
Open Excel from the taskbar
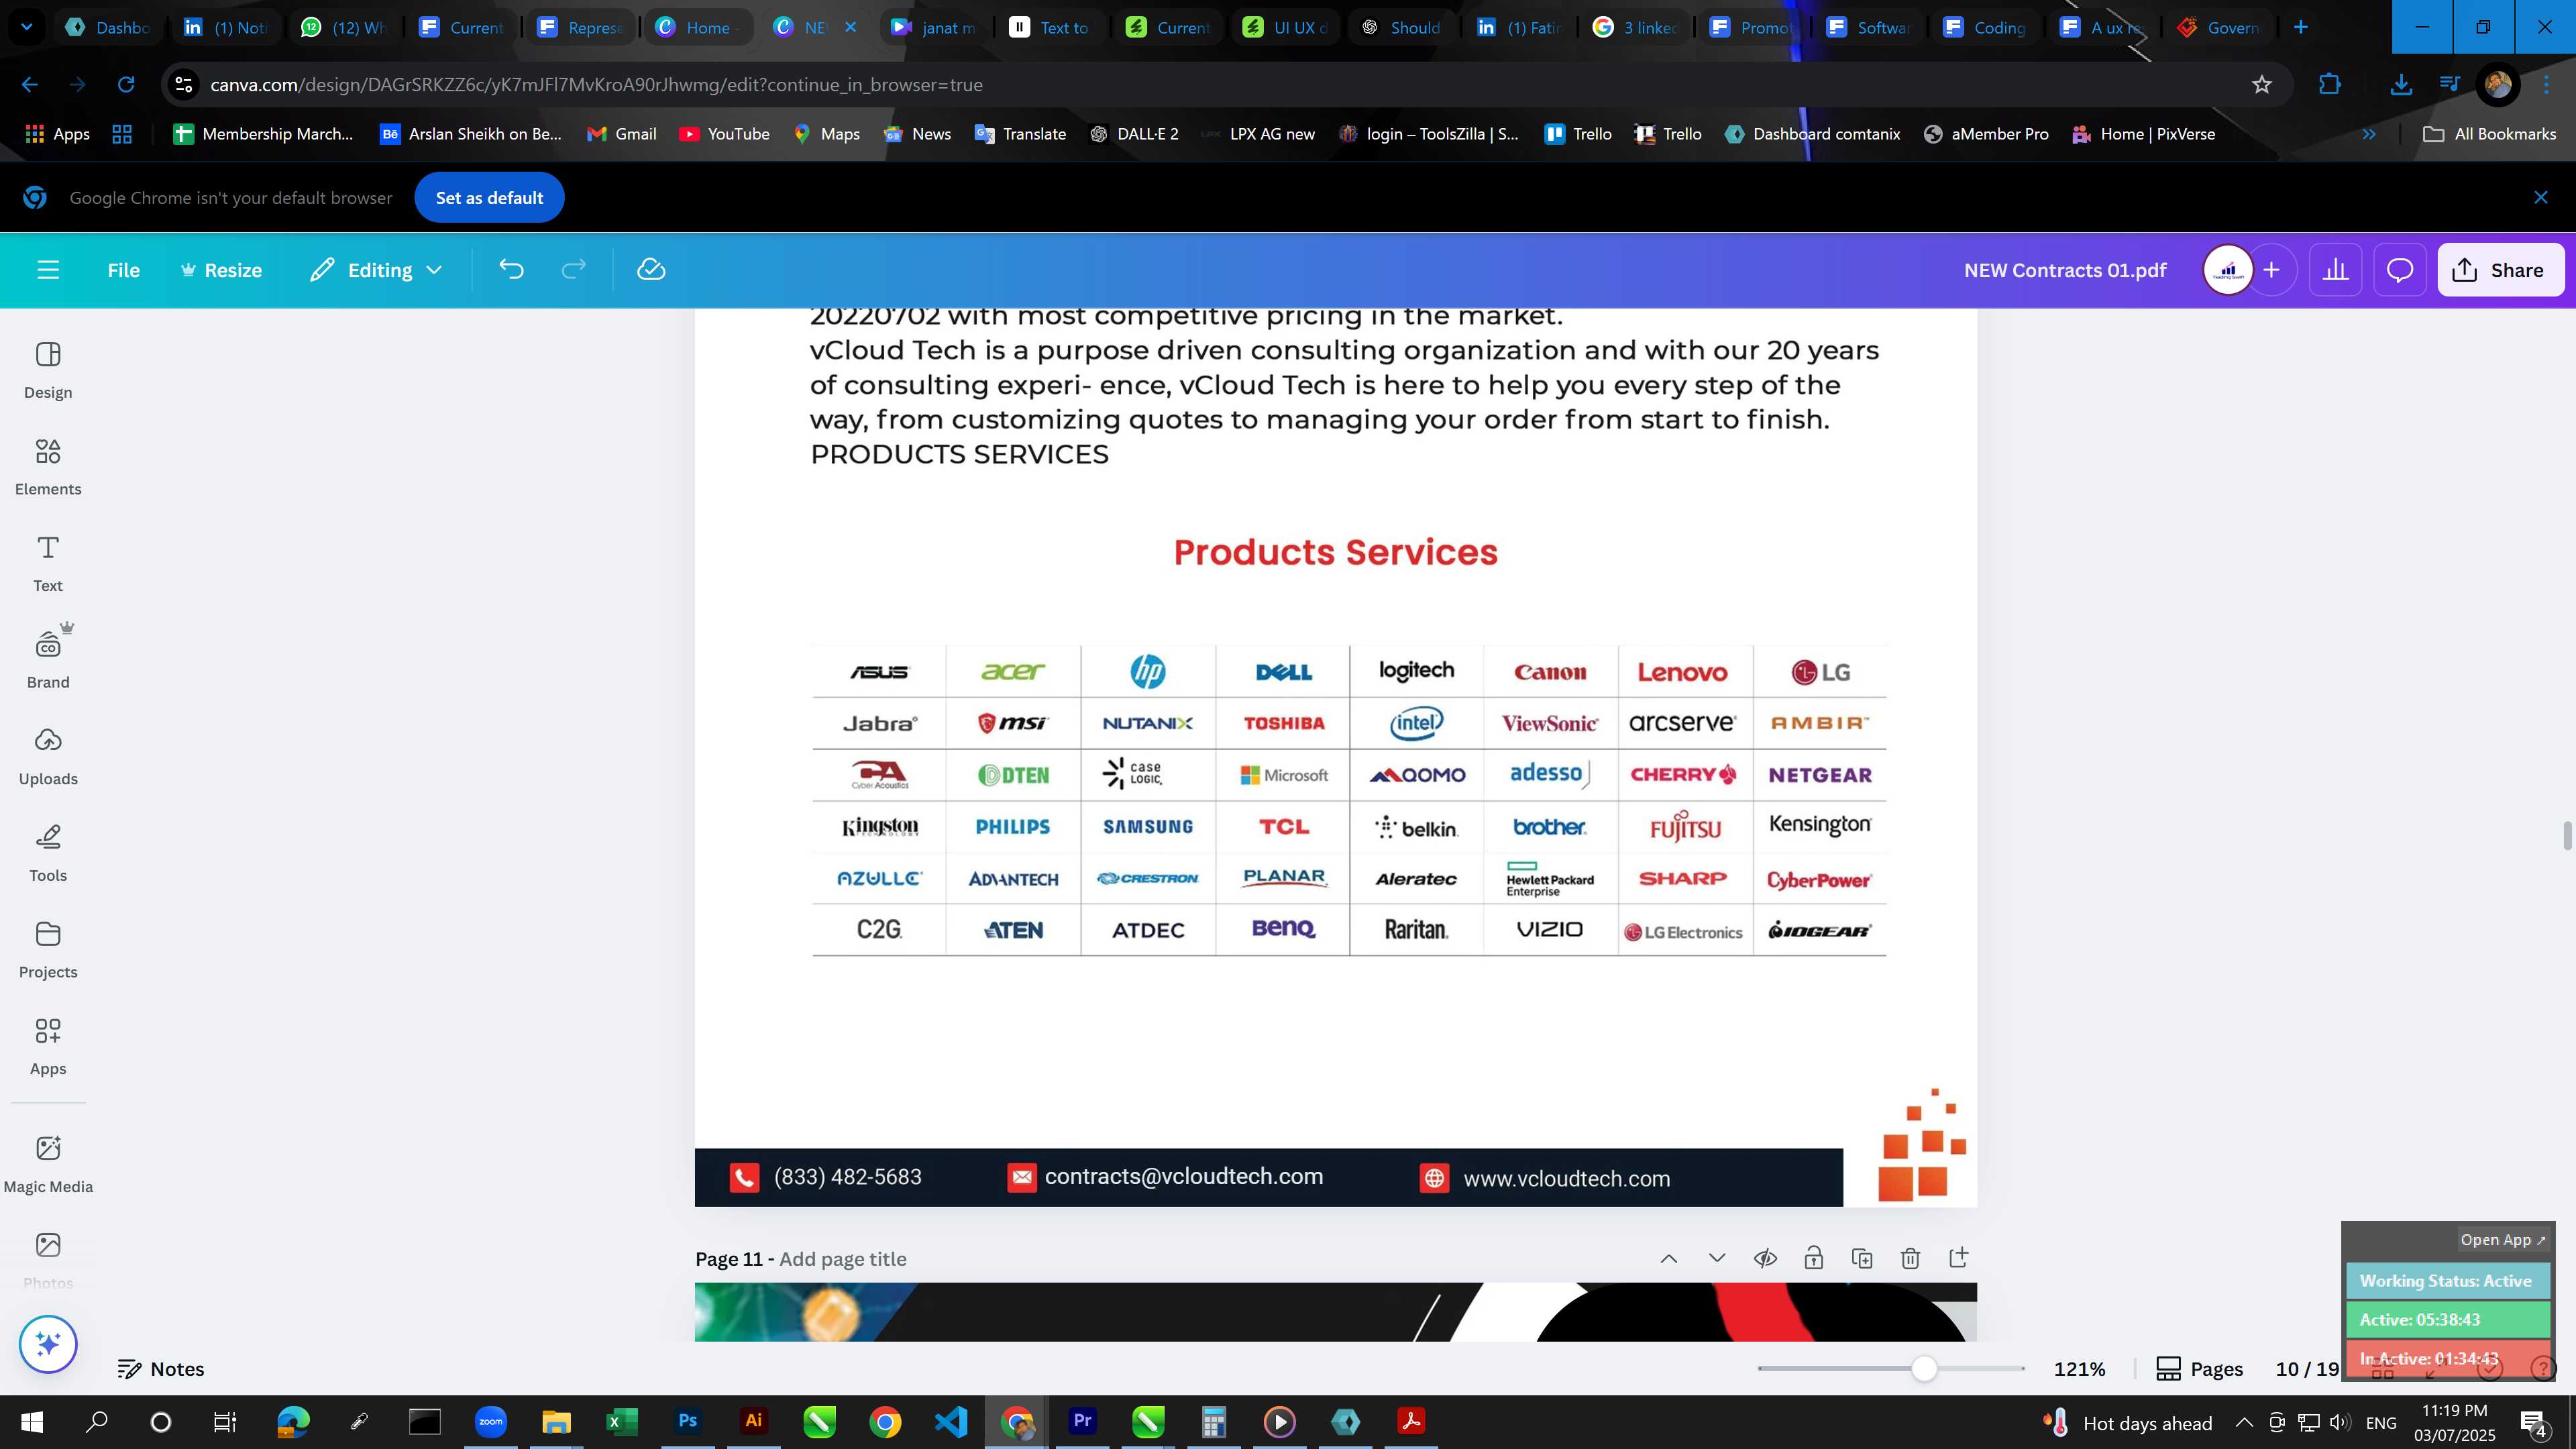coord(621,1421)
